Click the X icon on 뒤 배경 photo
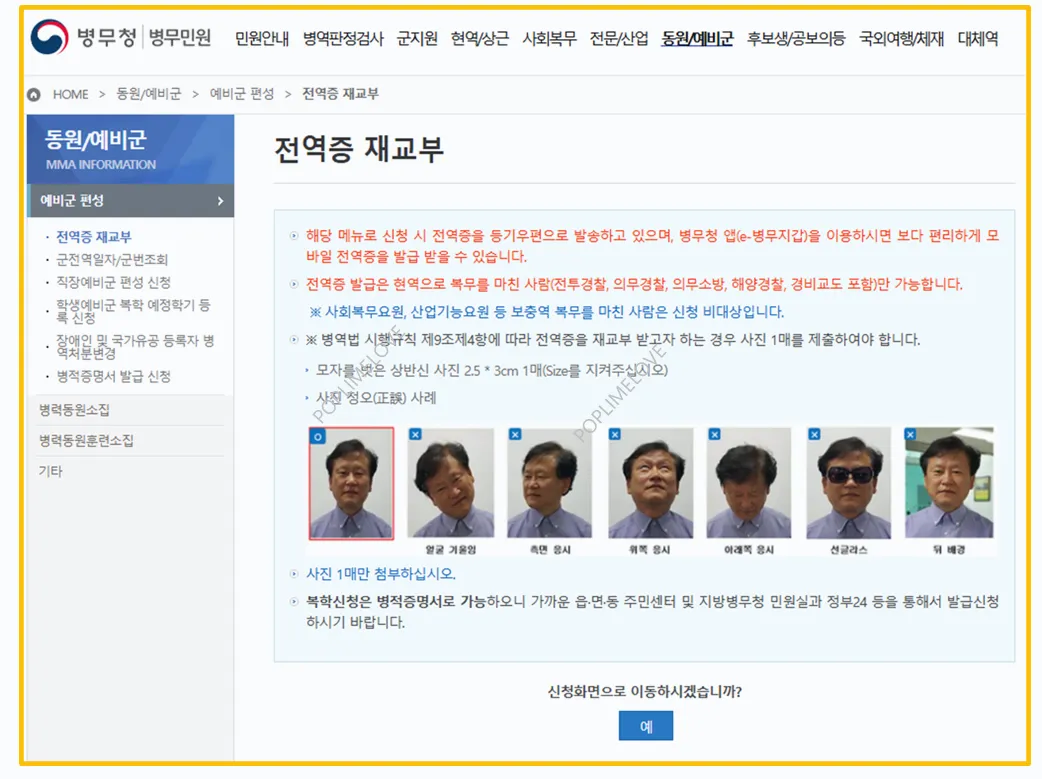1042x779 pixels. (910, 434)
